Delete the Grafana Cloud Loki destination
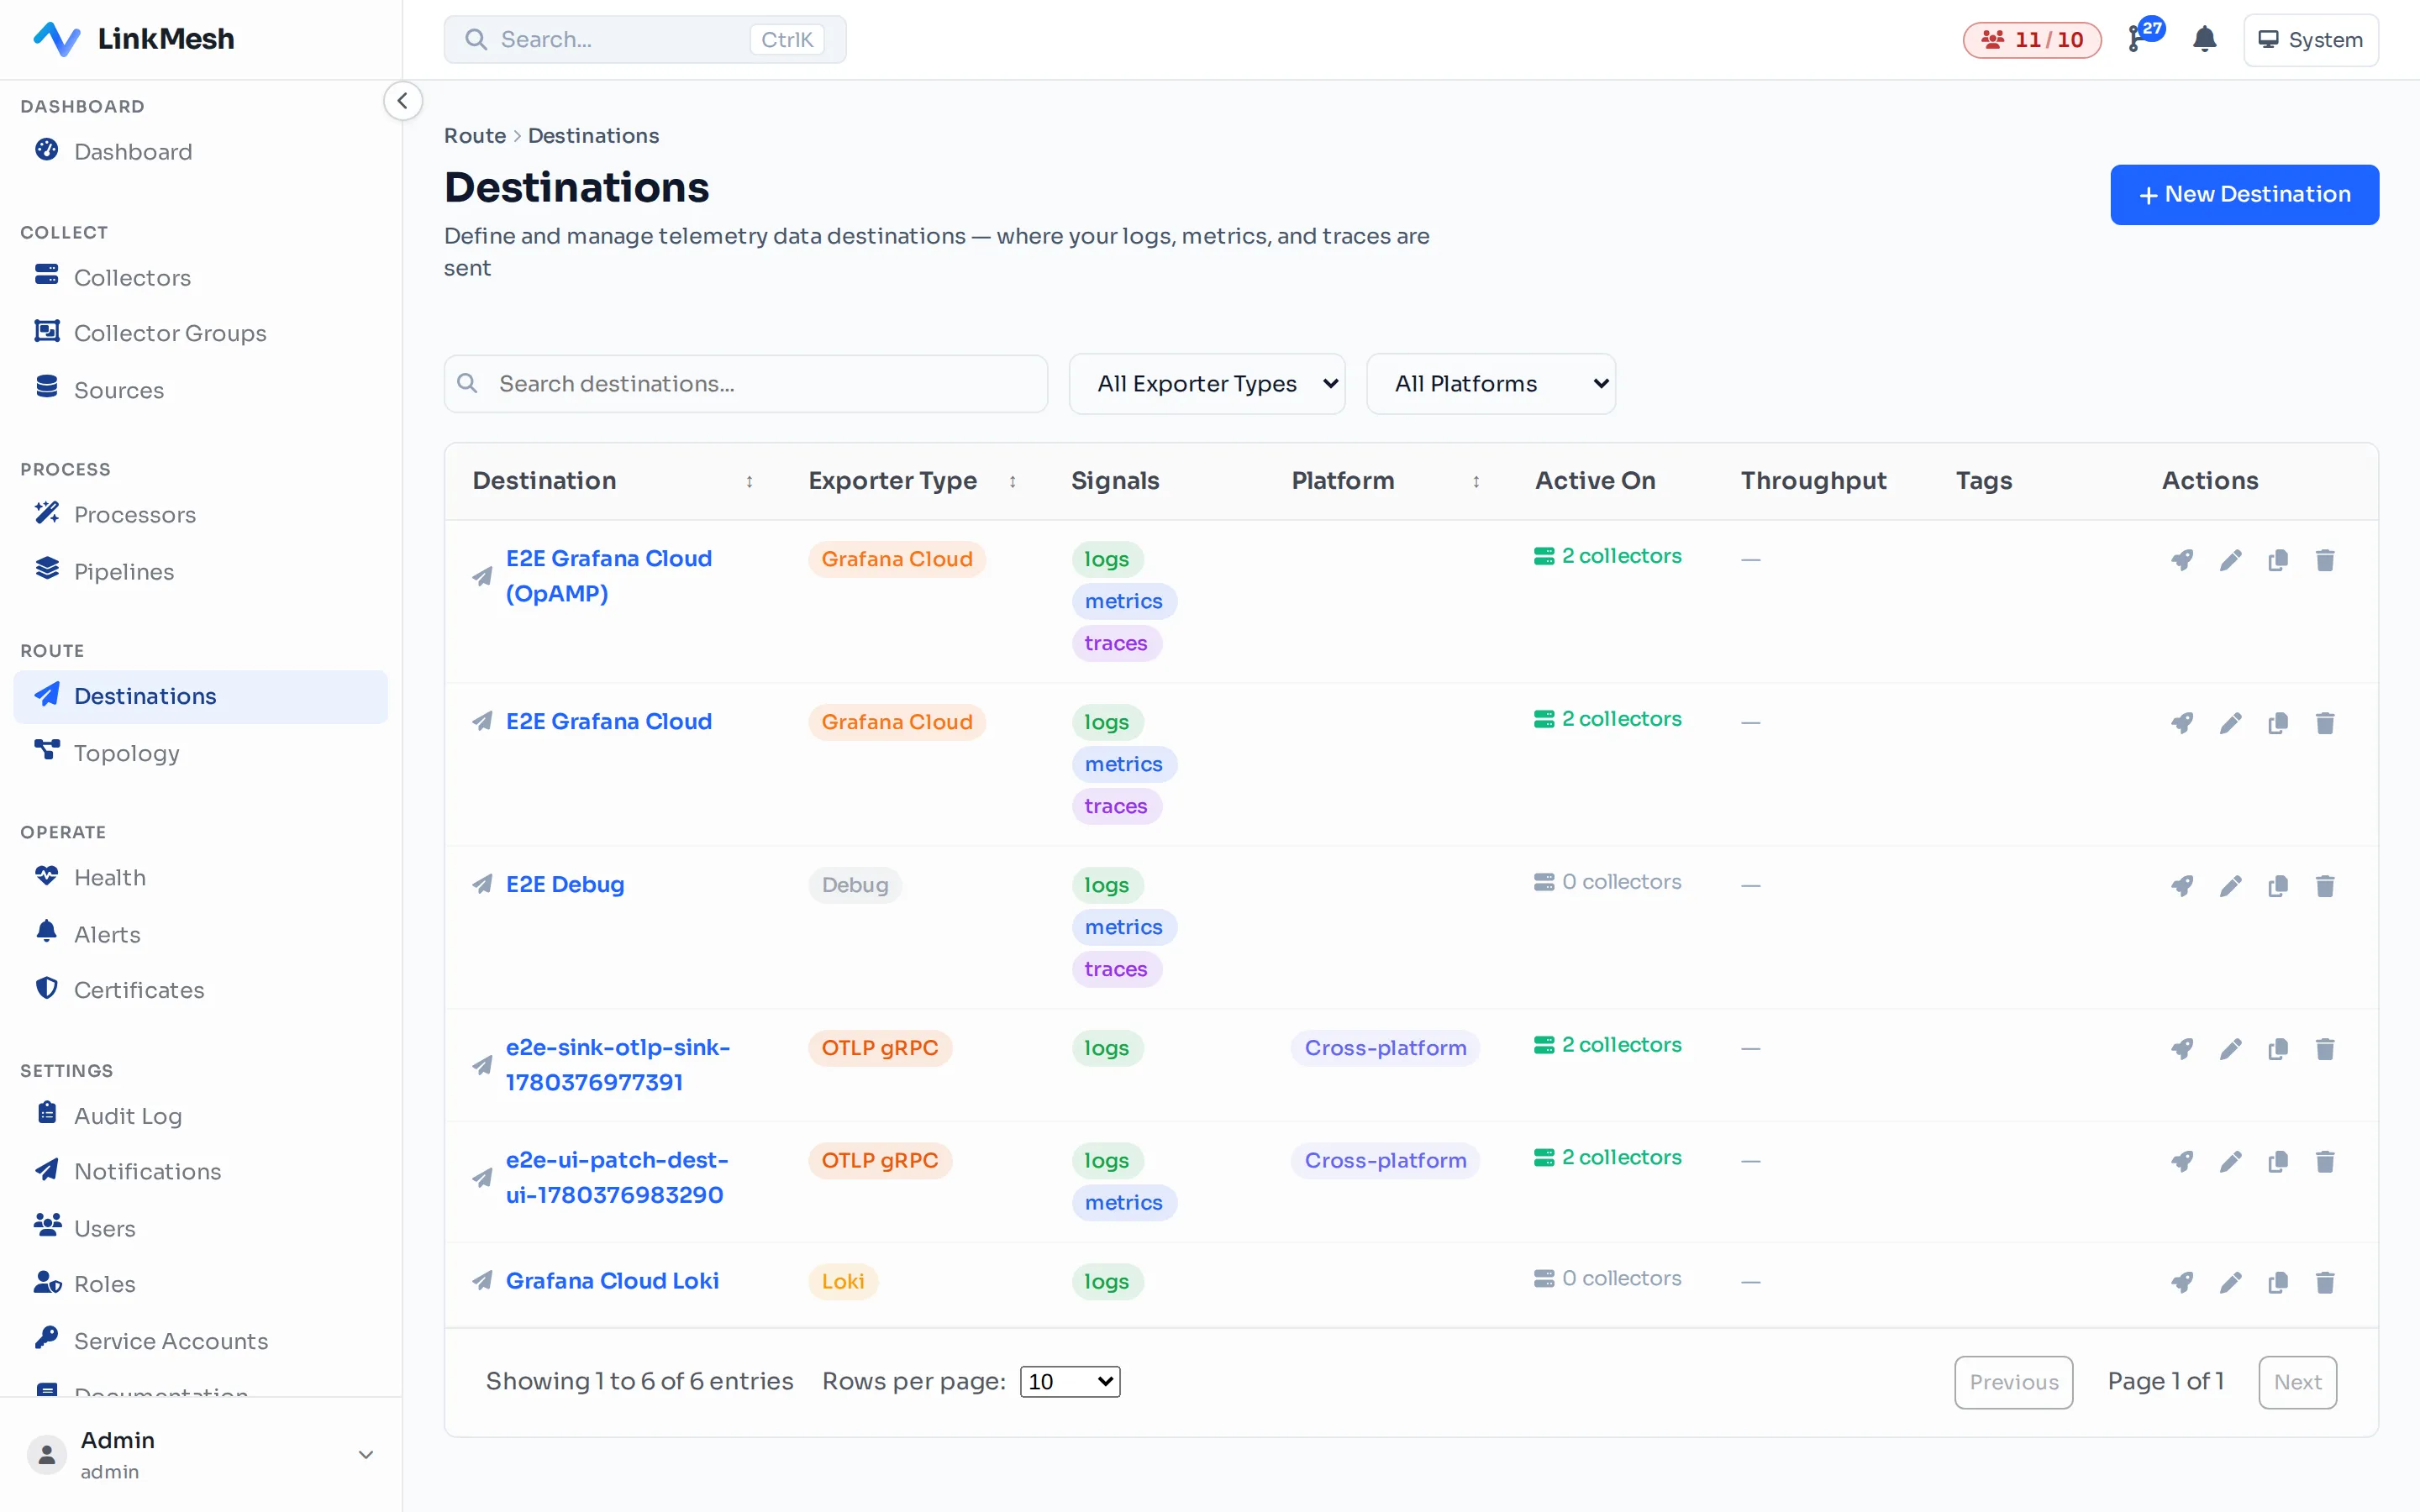Image resolution: width=2420 pixels, height=1512 pixels. (x=2325, y=1283)
